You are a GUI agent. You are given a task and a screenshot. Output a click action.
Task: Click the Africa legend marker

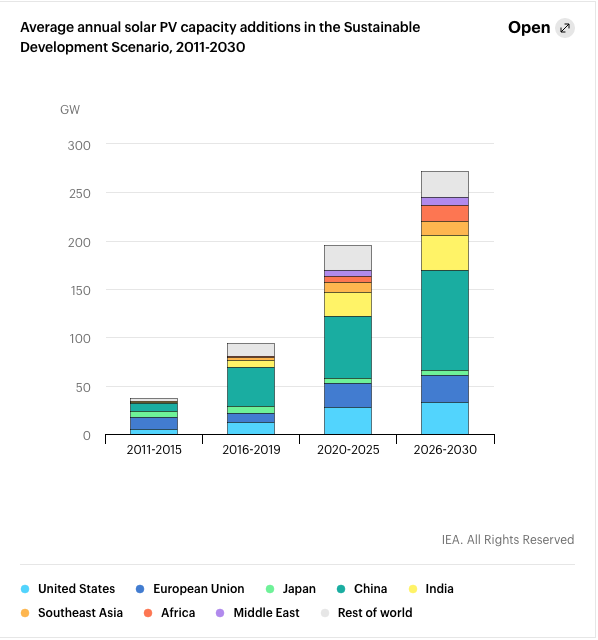pyautogui.click(x=148, y=613)
